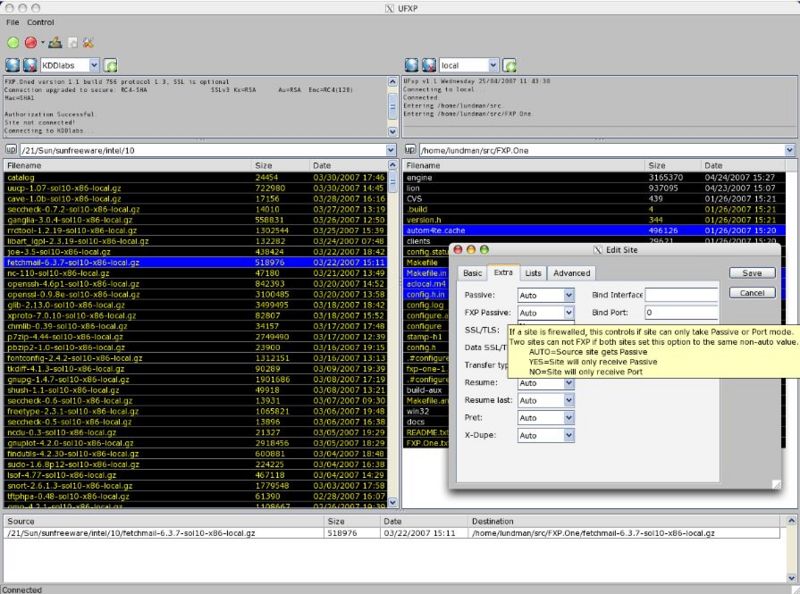This screenshot has height=594, width=800.
Task: Click refresh icon right of local dropdown
Action: pos(509,65)
